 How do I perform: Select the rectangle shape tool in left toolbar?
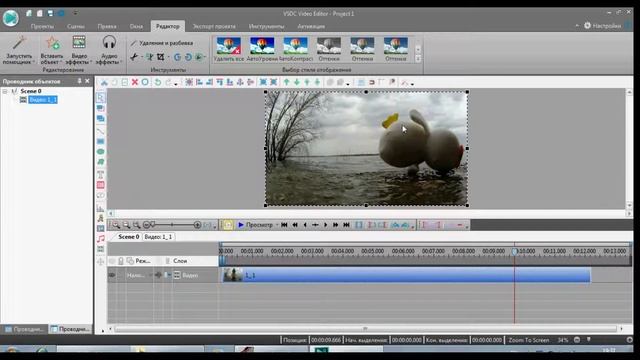tap(100, 141)
